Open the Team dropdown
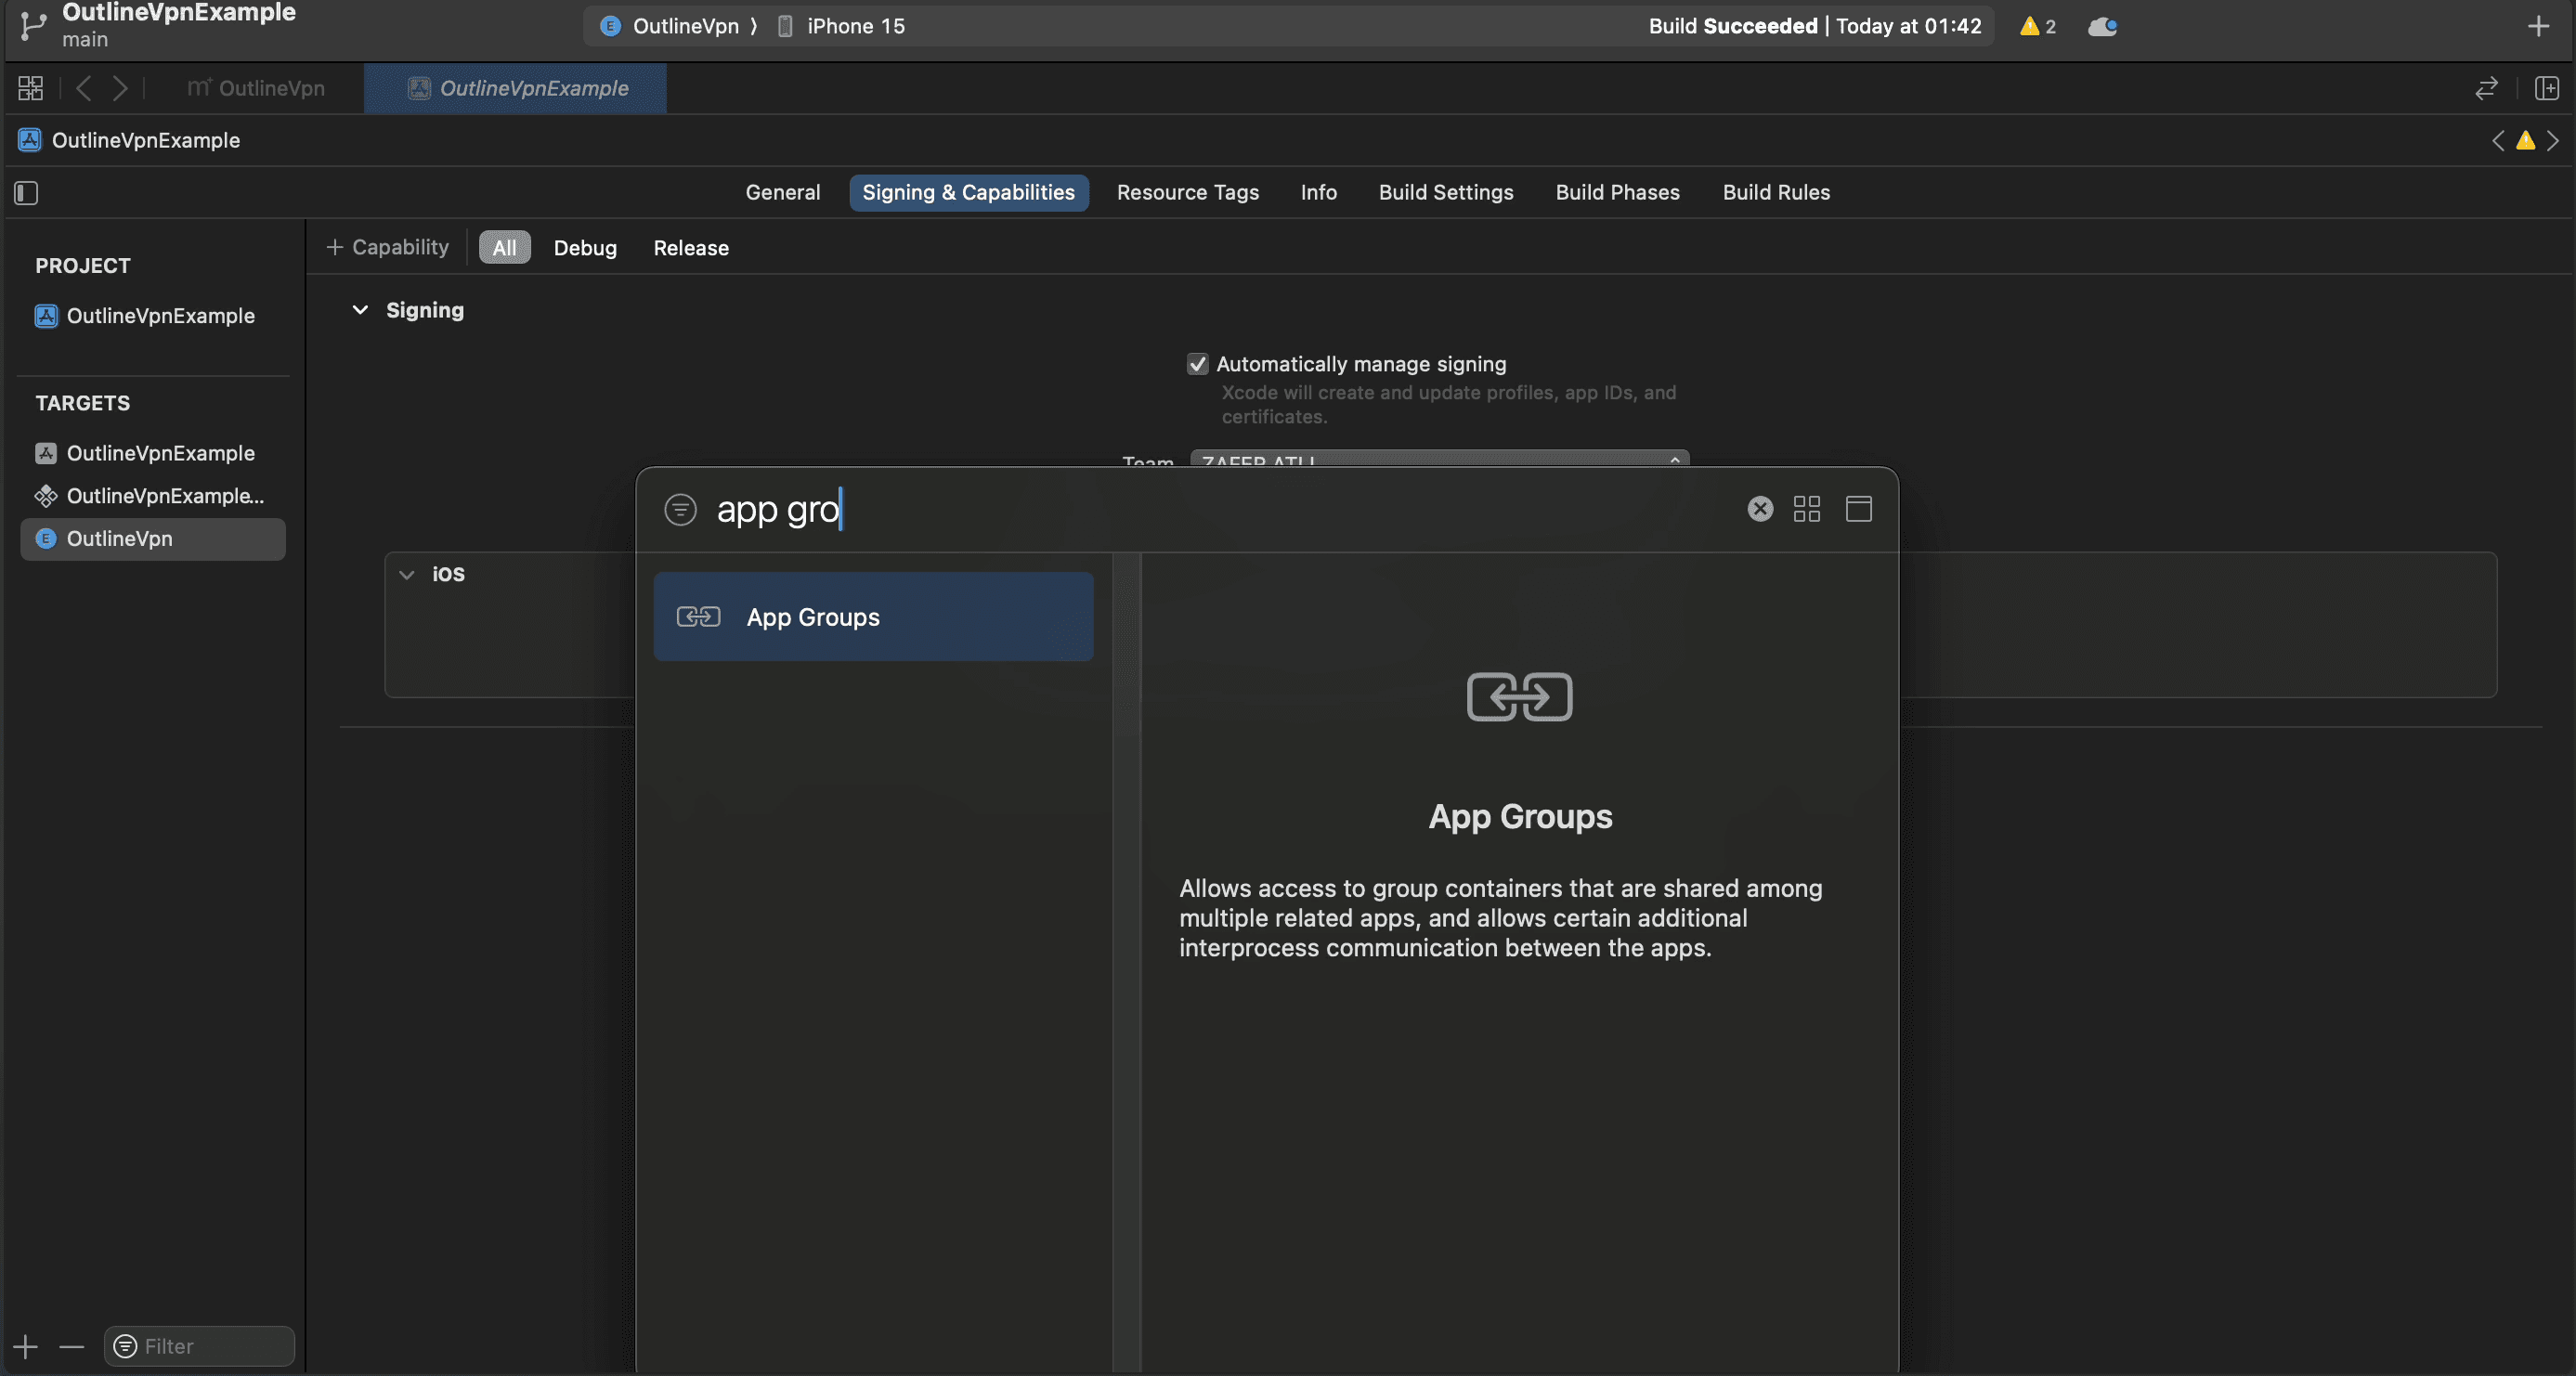The image size is (2576, 1376). (x=1439, y=460)
